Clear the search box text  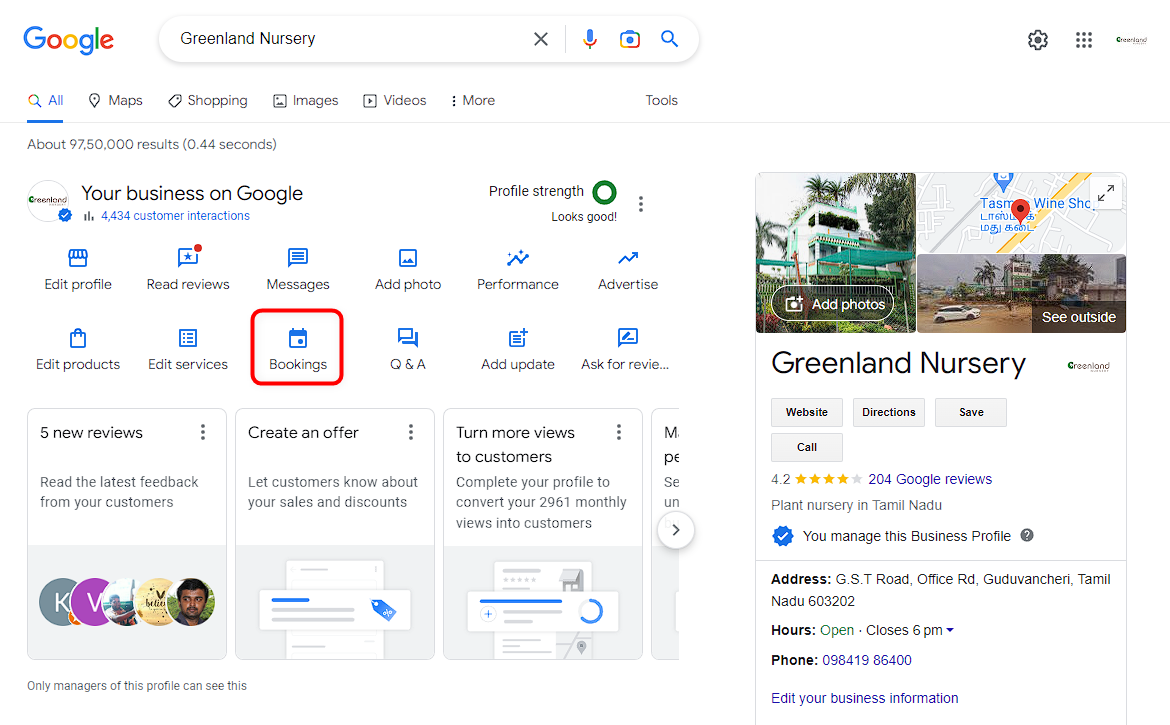tap(541, 39)
